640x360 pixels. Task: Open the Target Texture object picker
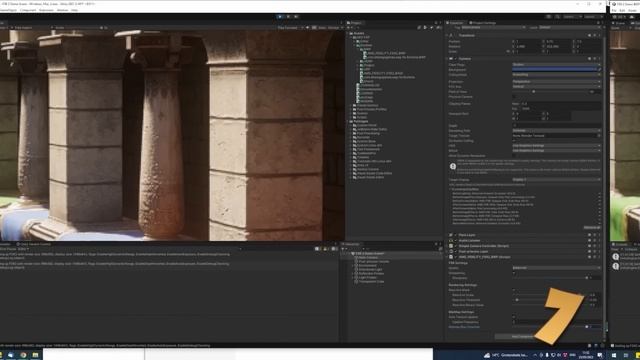(x=599, y=135)
